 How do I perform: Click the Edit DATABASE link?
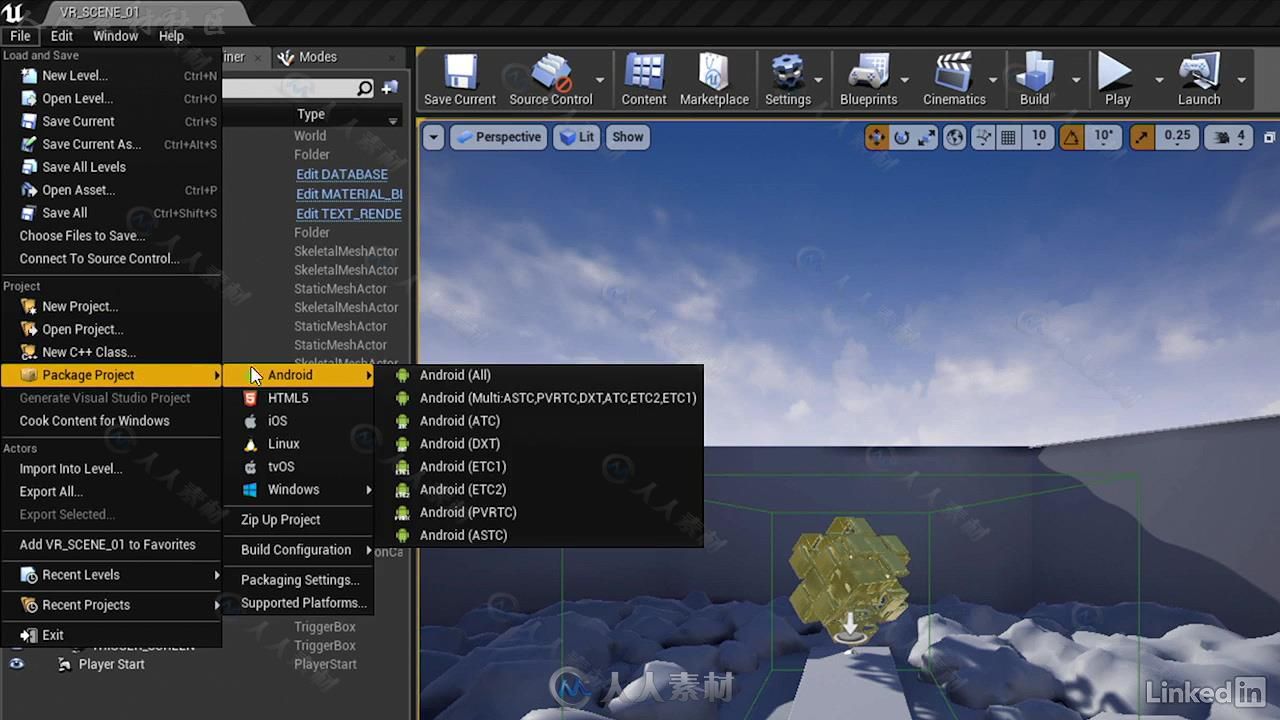click(342, 174)
